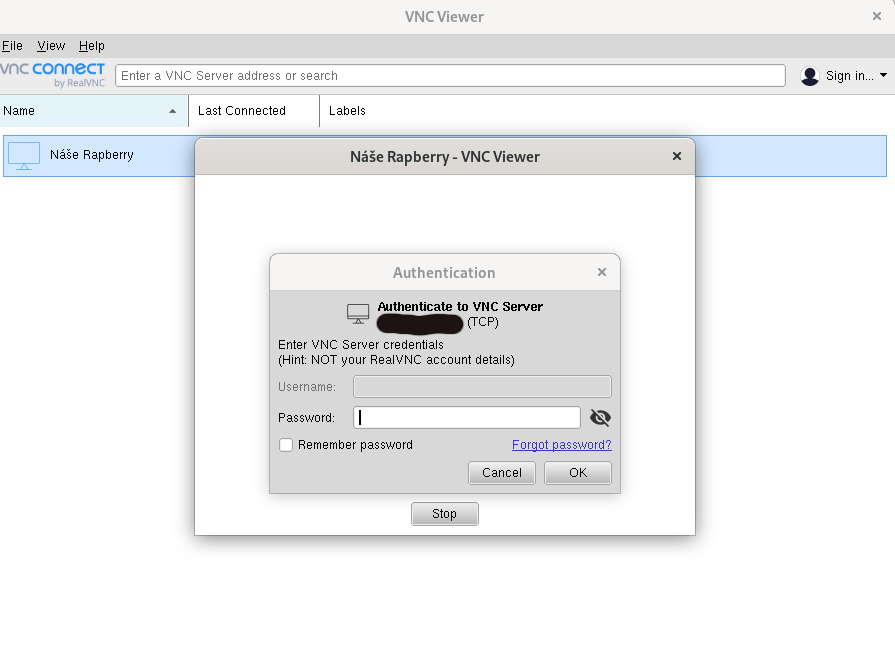Click the disabled Username field

pos(482,386)
